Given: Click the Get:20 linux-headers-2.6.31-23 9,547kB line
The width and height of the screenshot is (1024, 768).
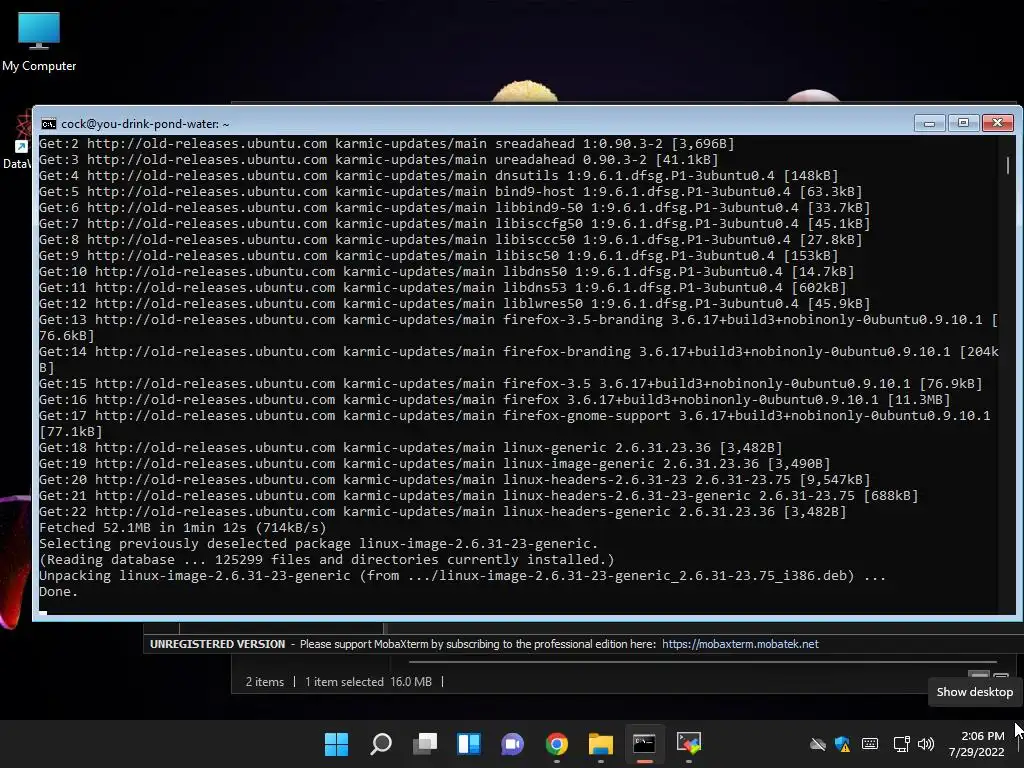Looking at the screenshot, I should click(455, 480).
